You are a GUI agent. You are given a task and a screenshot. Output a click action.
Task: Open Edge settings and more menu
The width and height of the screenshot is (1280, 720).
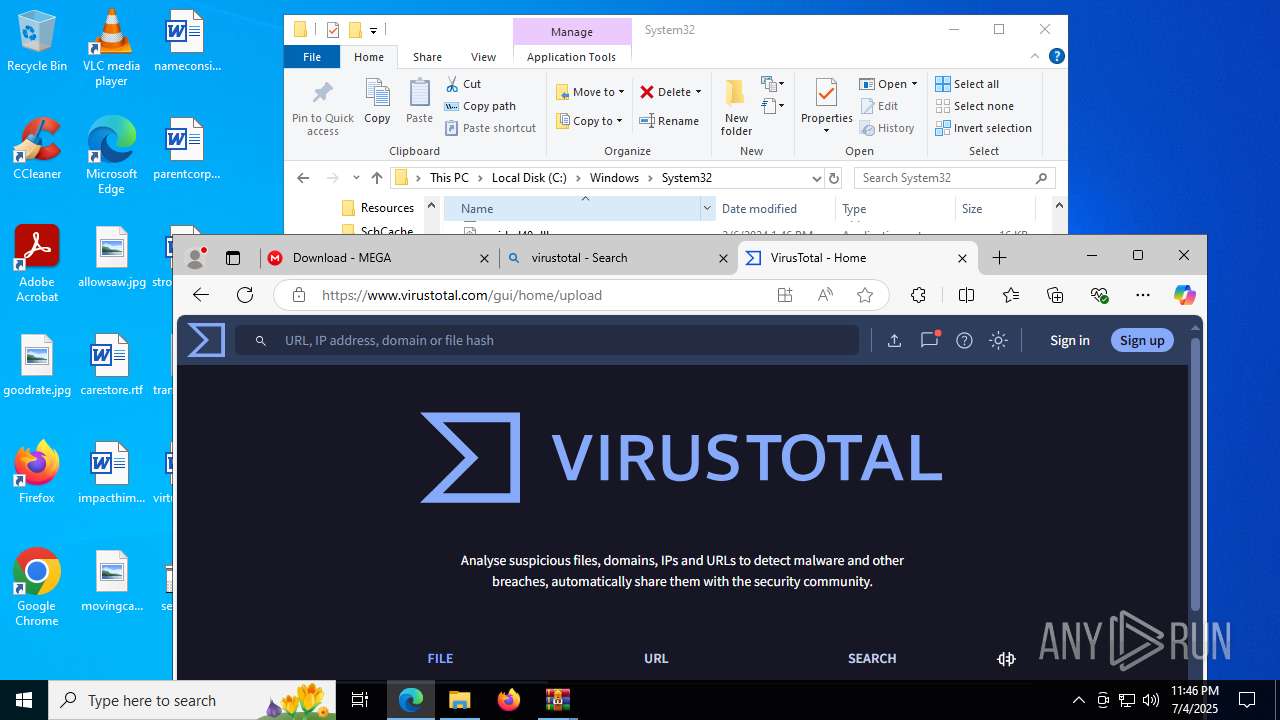coord(1143,295)
